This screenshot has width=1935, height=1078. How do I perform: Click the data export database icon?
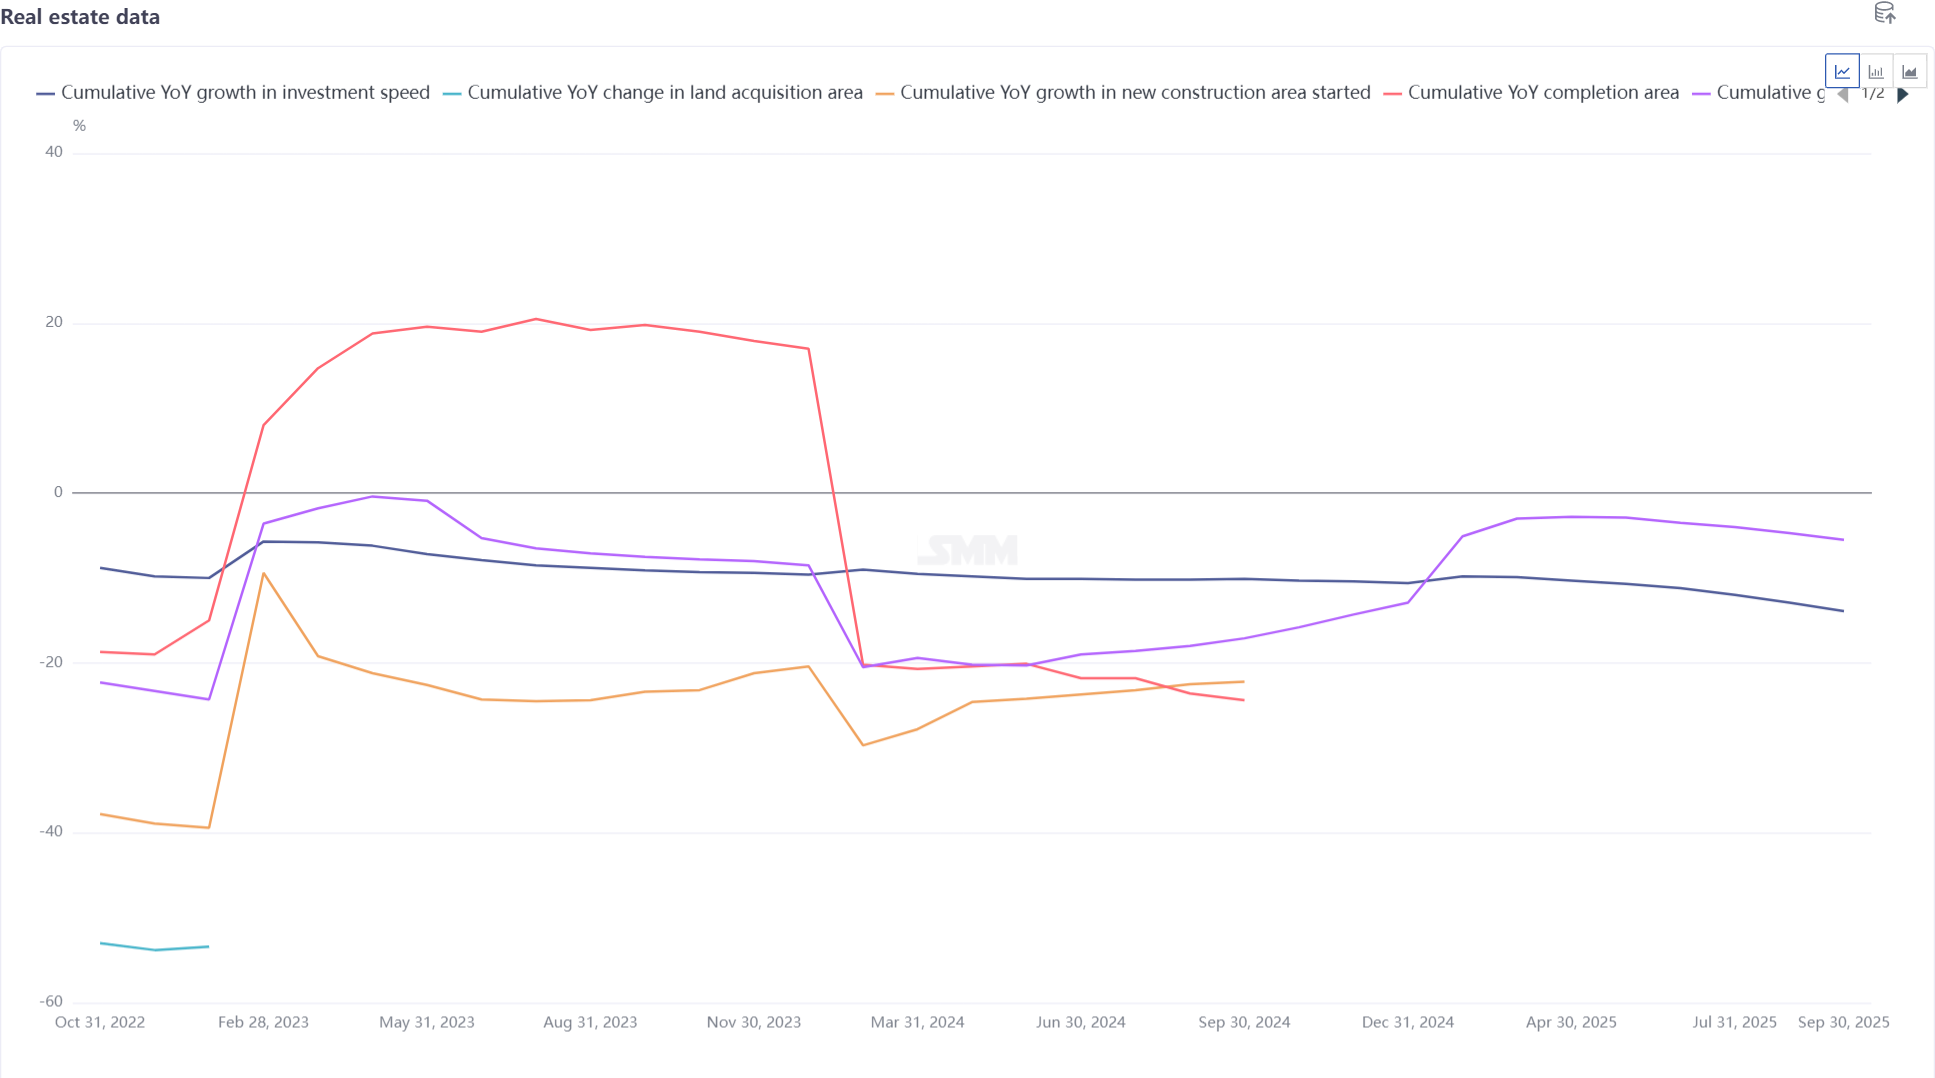pyautogui.click(x=1884, y=13)
